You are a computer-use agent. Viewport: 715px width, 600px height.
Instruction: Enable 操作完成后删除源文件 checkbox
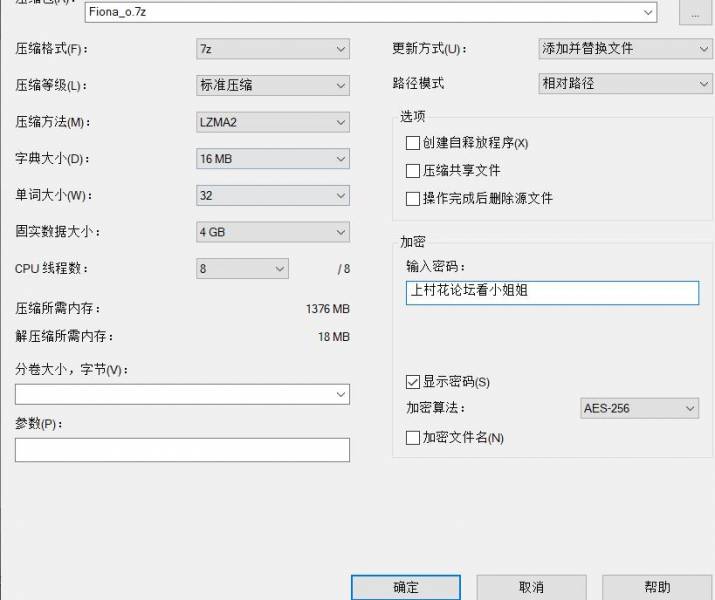click(413, 199)
